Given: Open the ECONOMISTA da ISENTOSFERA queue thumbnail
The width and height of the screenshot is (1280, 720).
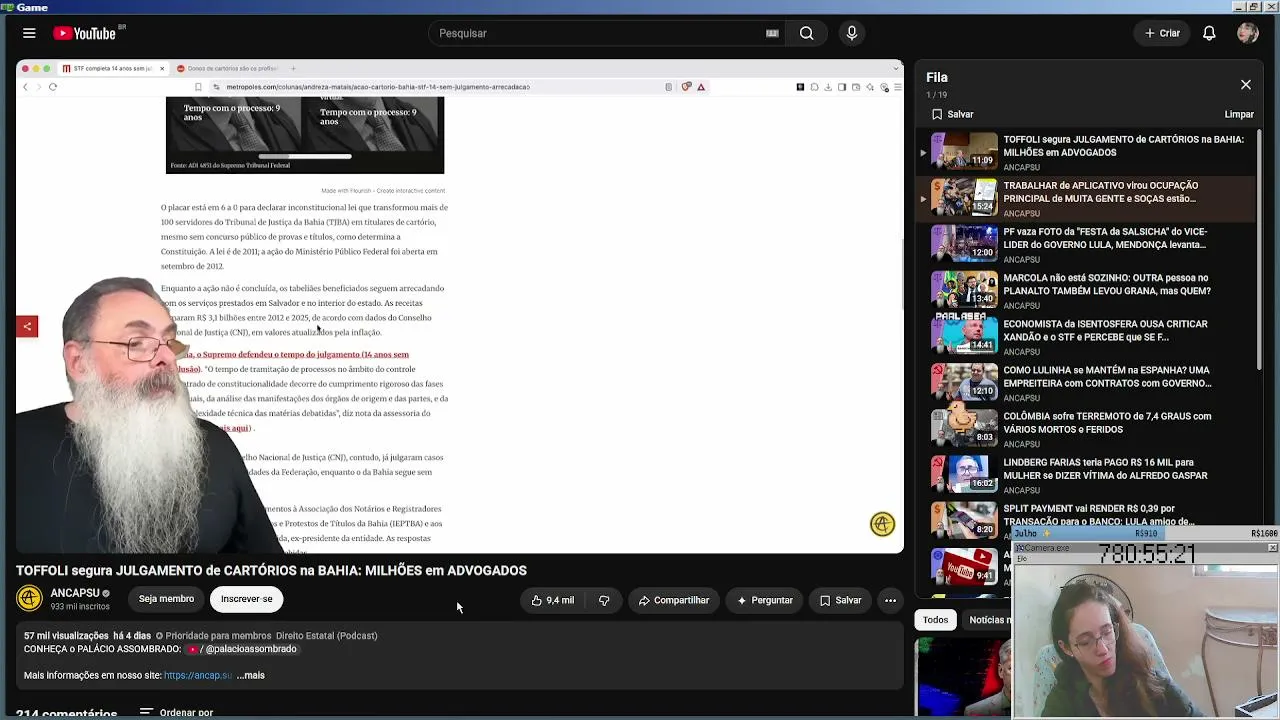Looking at the screenshot, I should point(964,335).
